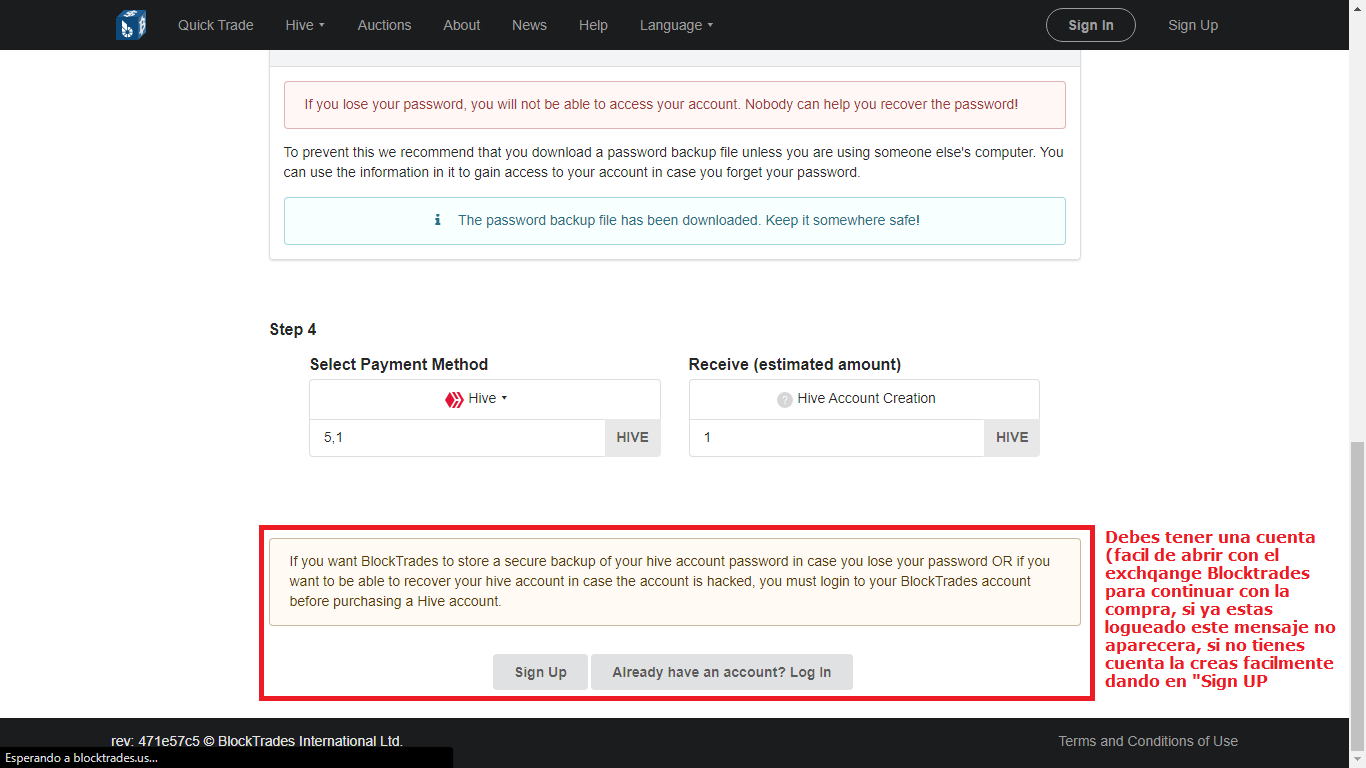This screenshot has height=768, width=1366.
Task: Open the About page
Action: (462, 25)
